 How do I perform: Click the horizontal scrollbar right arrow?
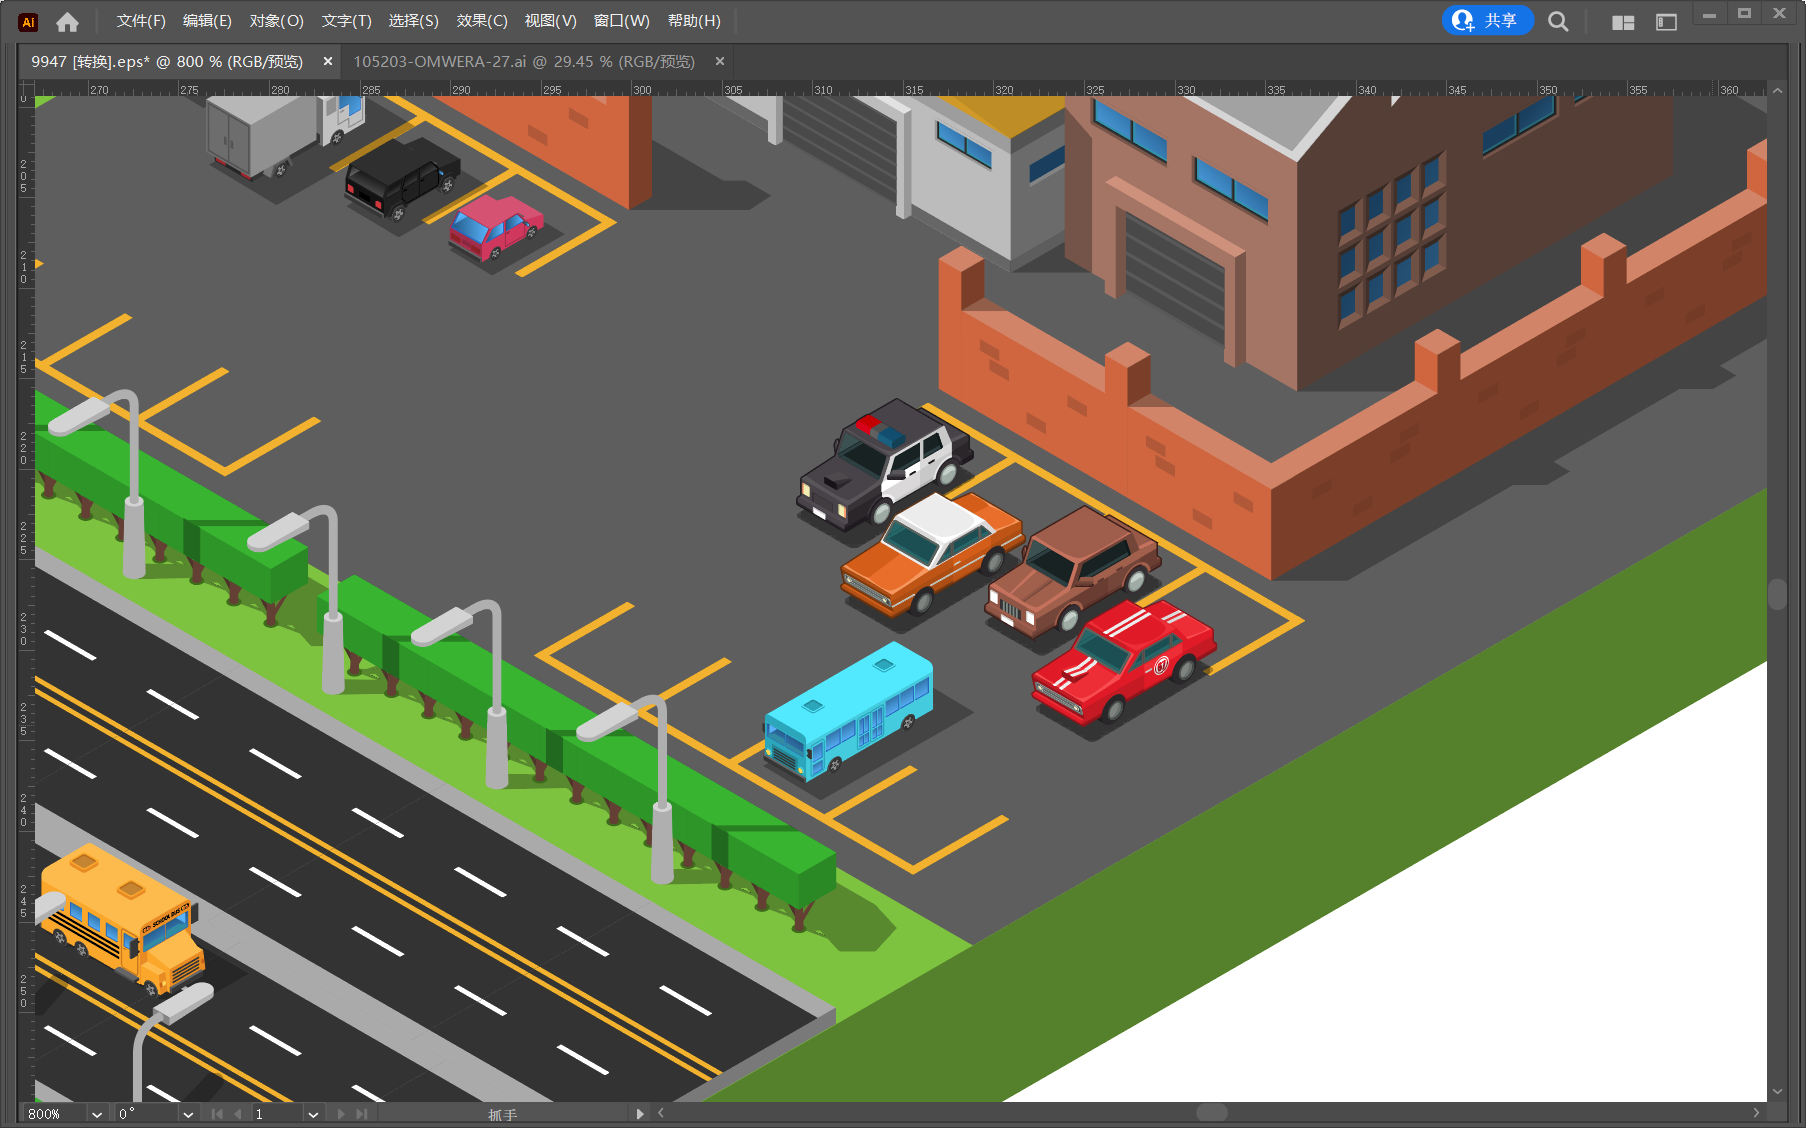point(1757,1113)
